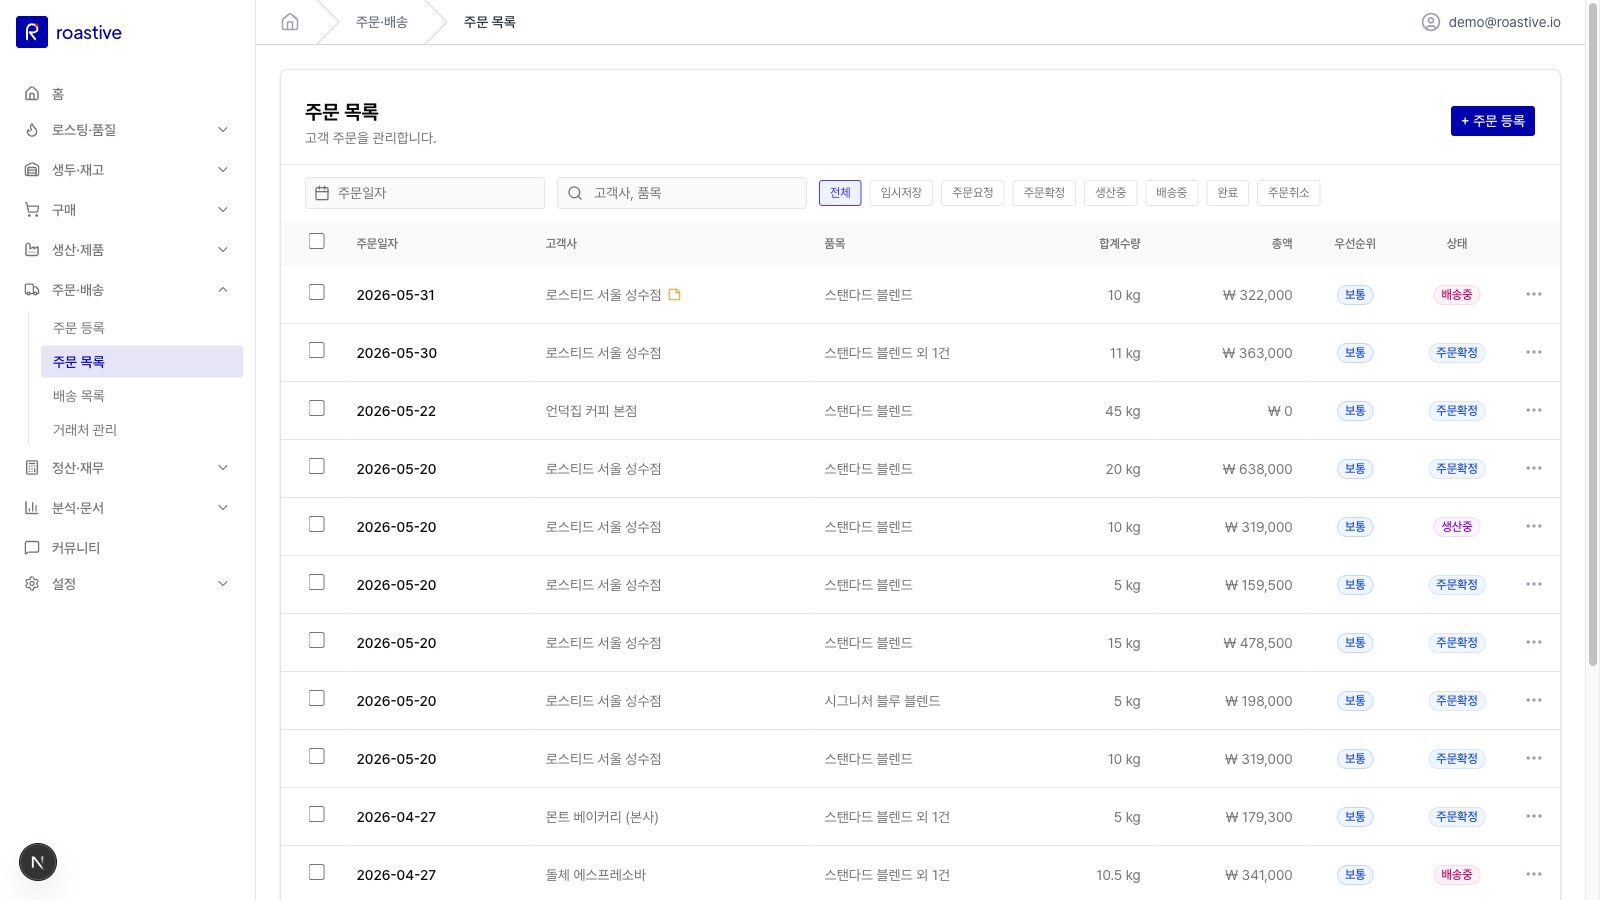1600x900 pixels.
Task: Open 배송 목록 in the sidebar submenu
Action: (142, 396)
